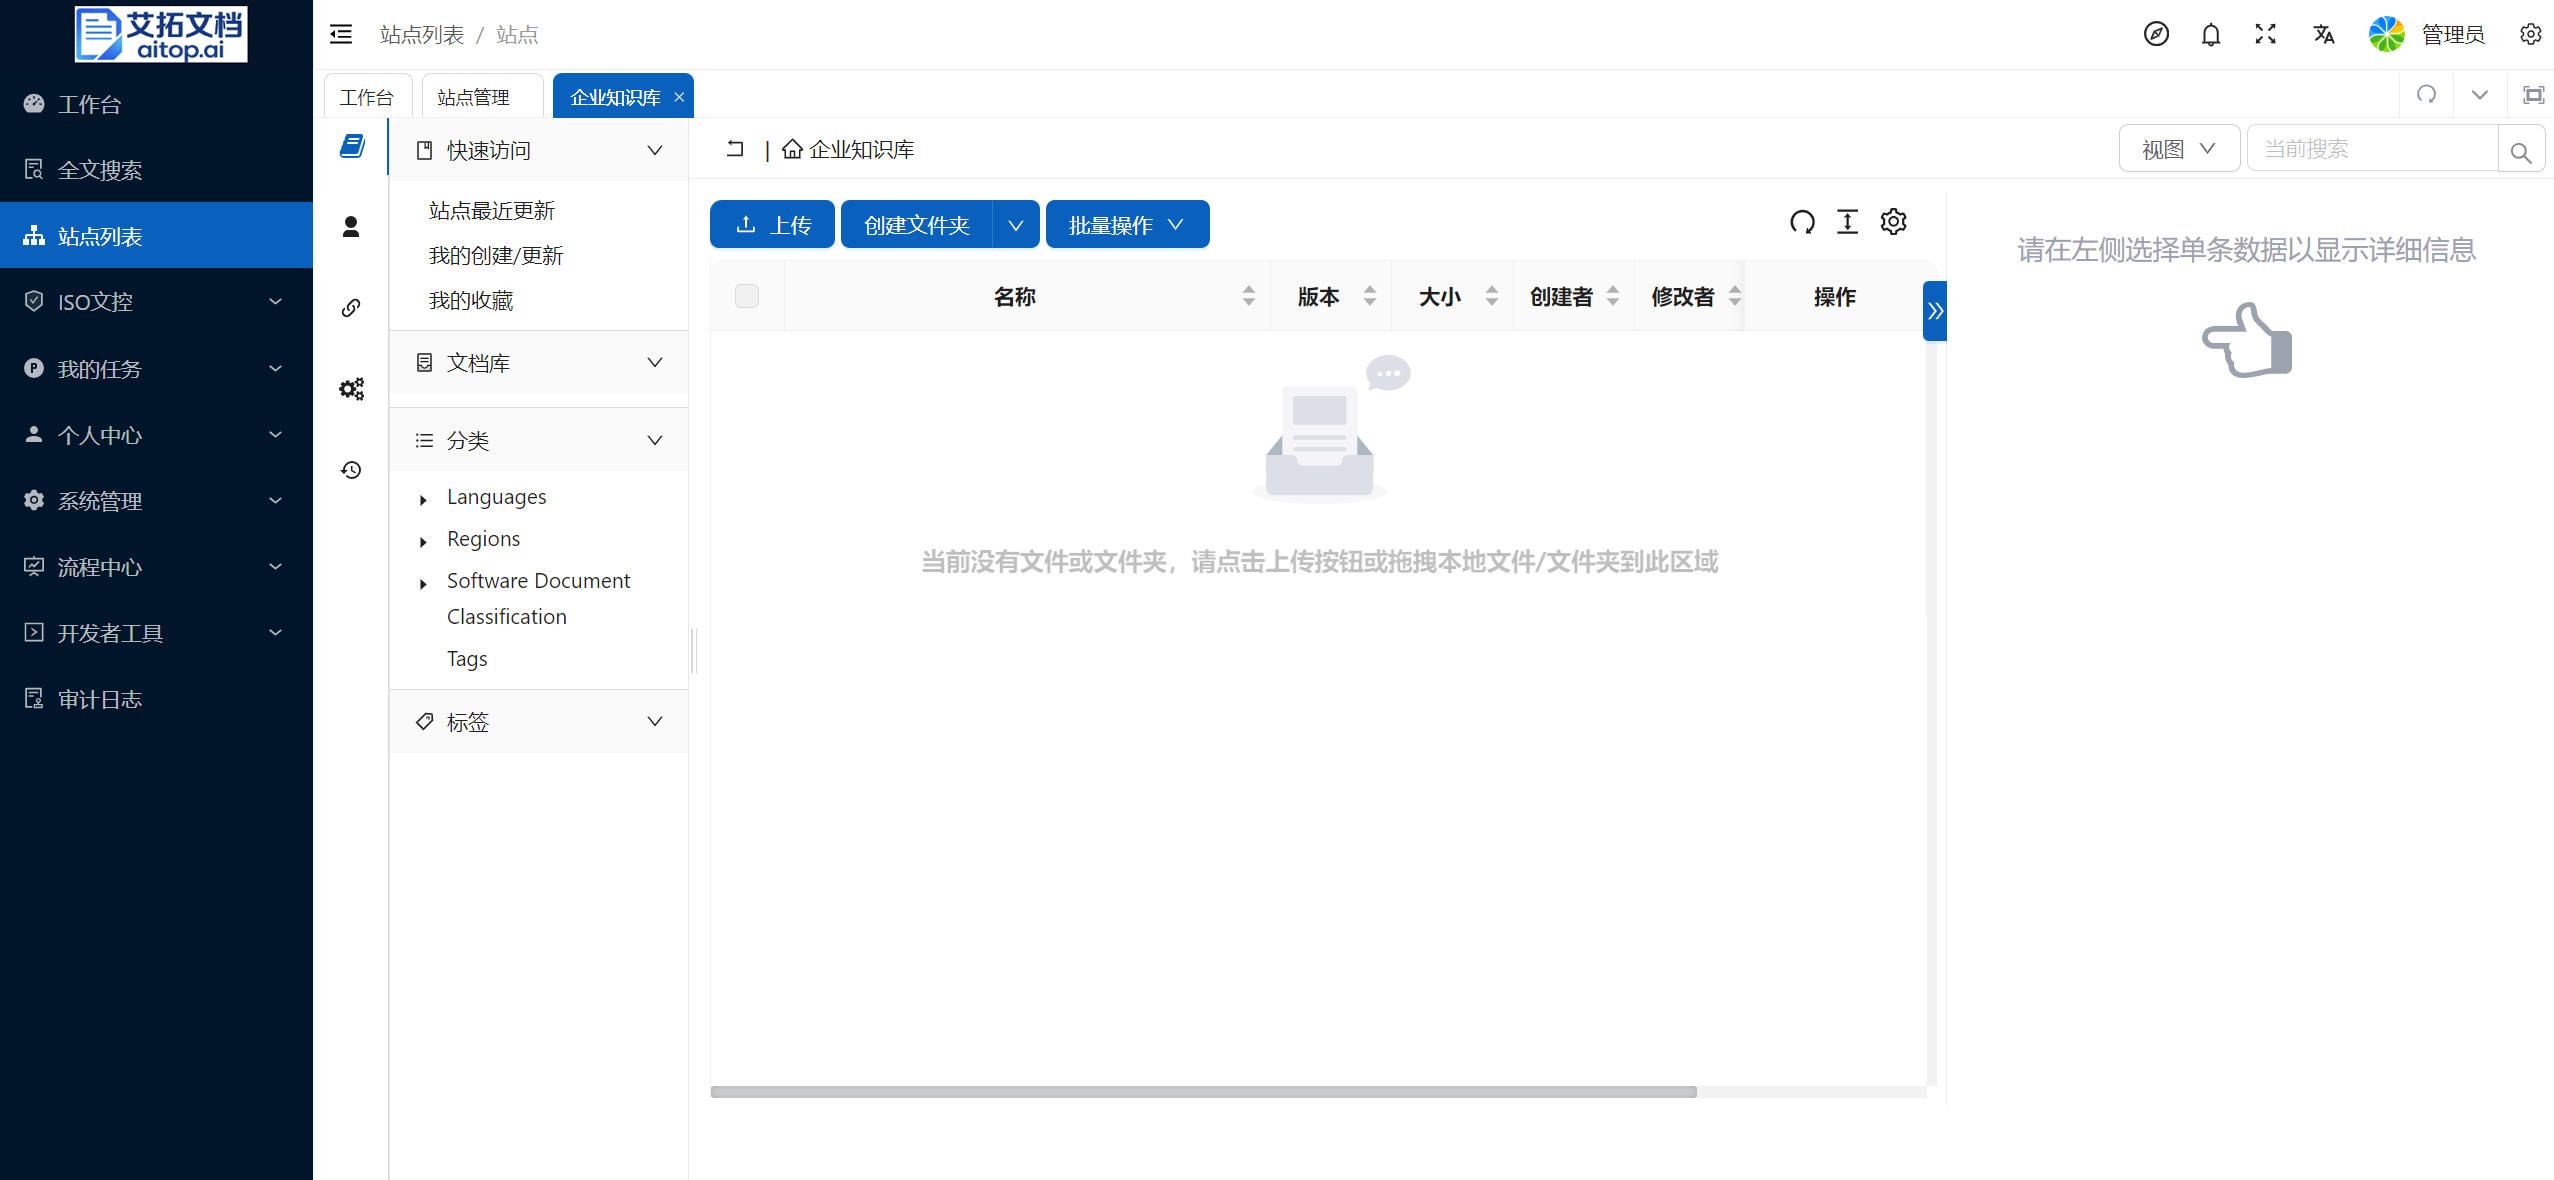Open the 视图 dropdown
This screenshot has height=1180, width=2554.
coord(2178,149)
